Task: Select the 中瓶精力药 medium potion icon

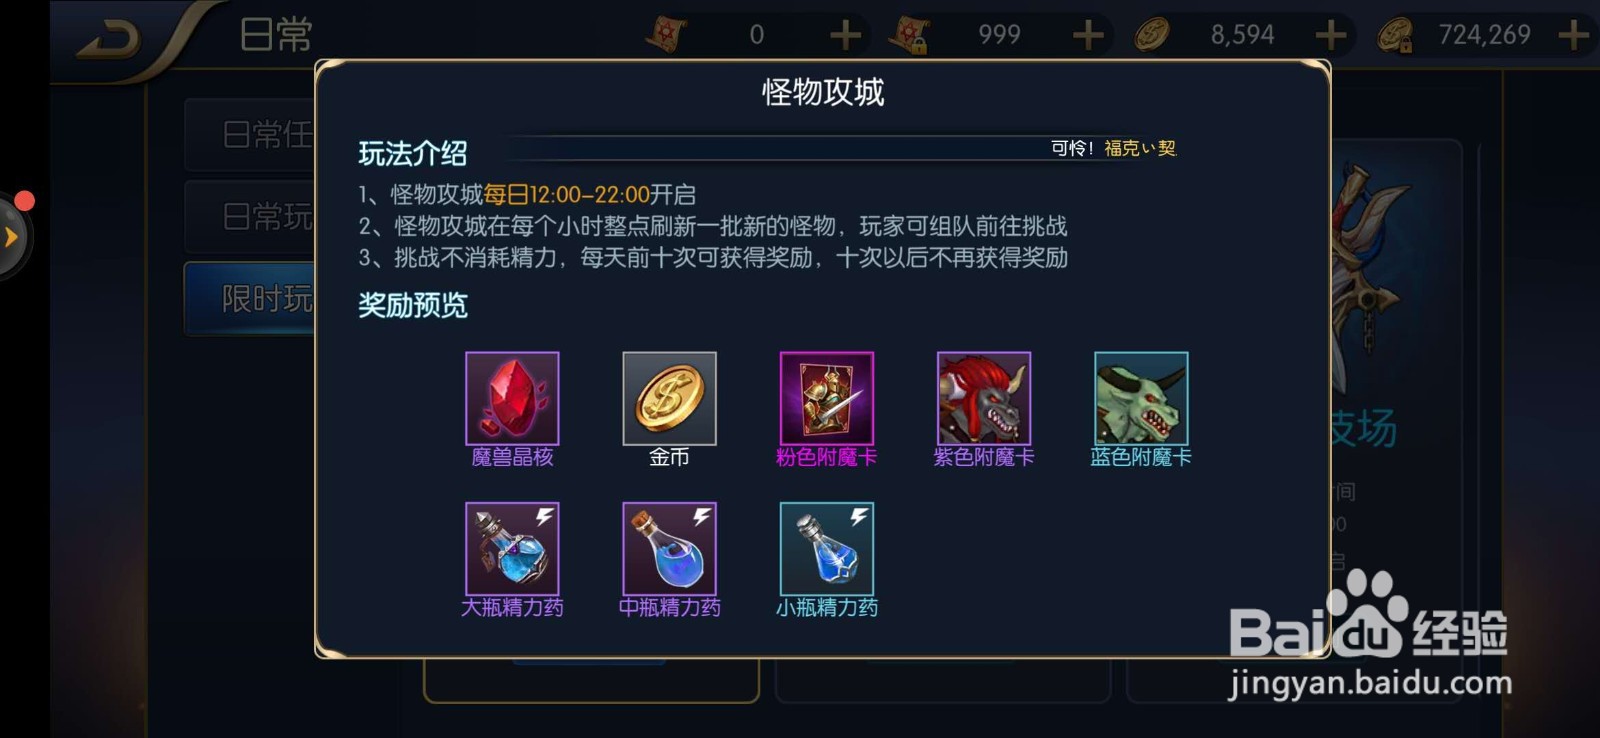Action: coord(669,549)
